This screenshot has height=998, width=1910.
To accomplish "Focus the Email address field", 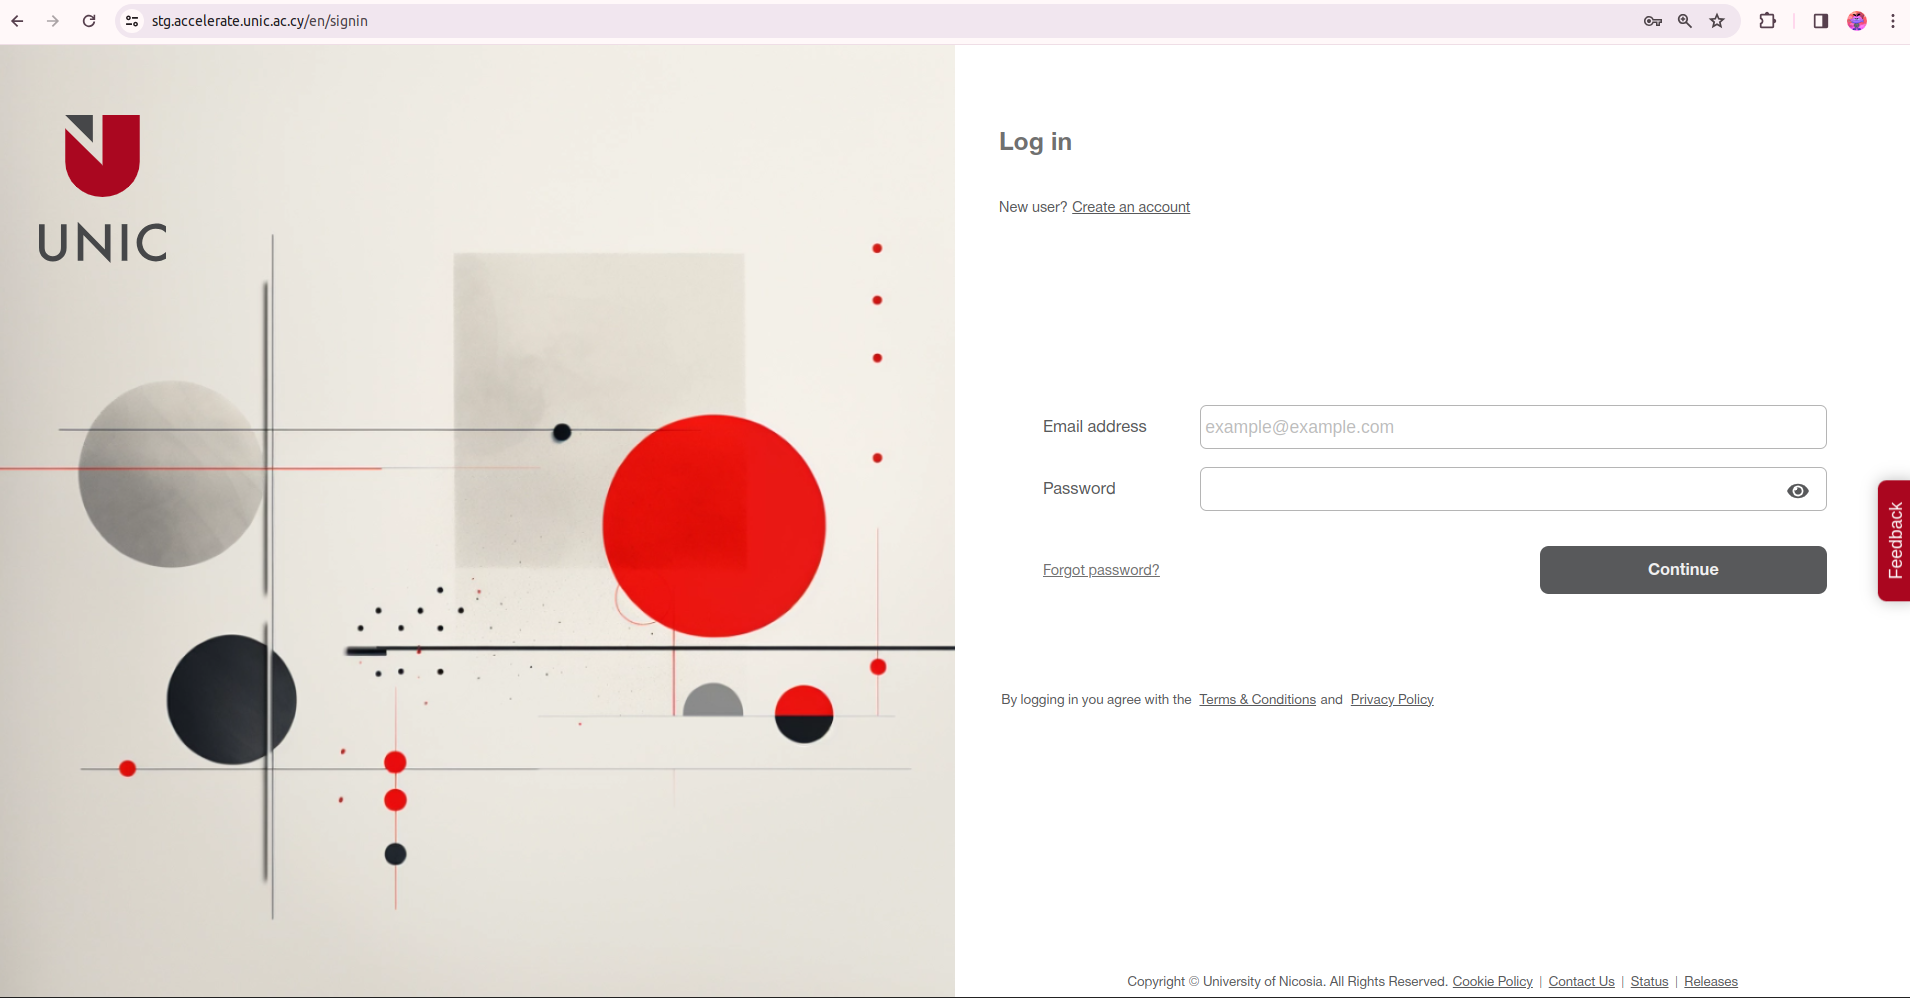I will (x=1513, y=427).
